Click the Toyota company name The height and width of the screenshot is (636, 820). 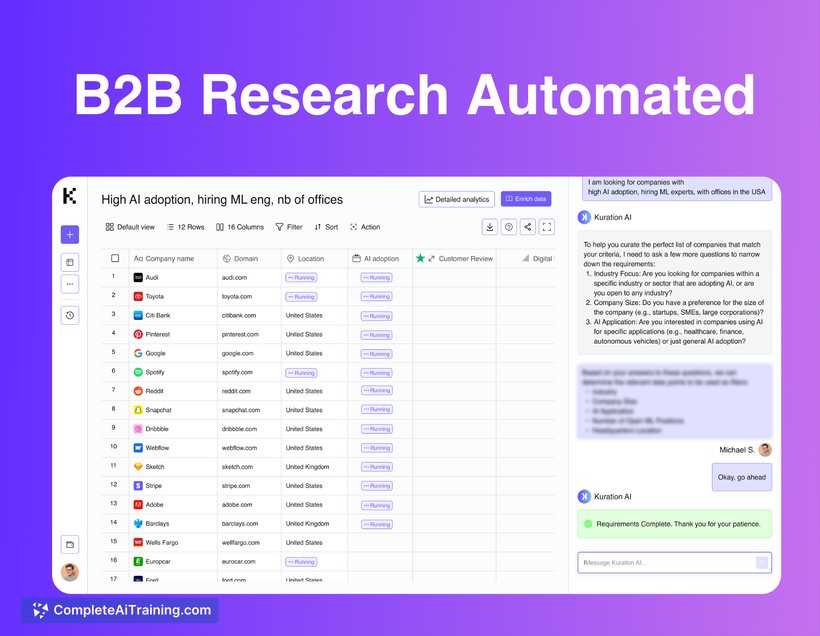pos(155,297)
